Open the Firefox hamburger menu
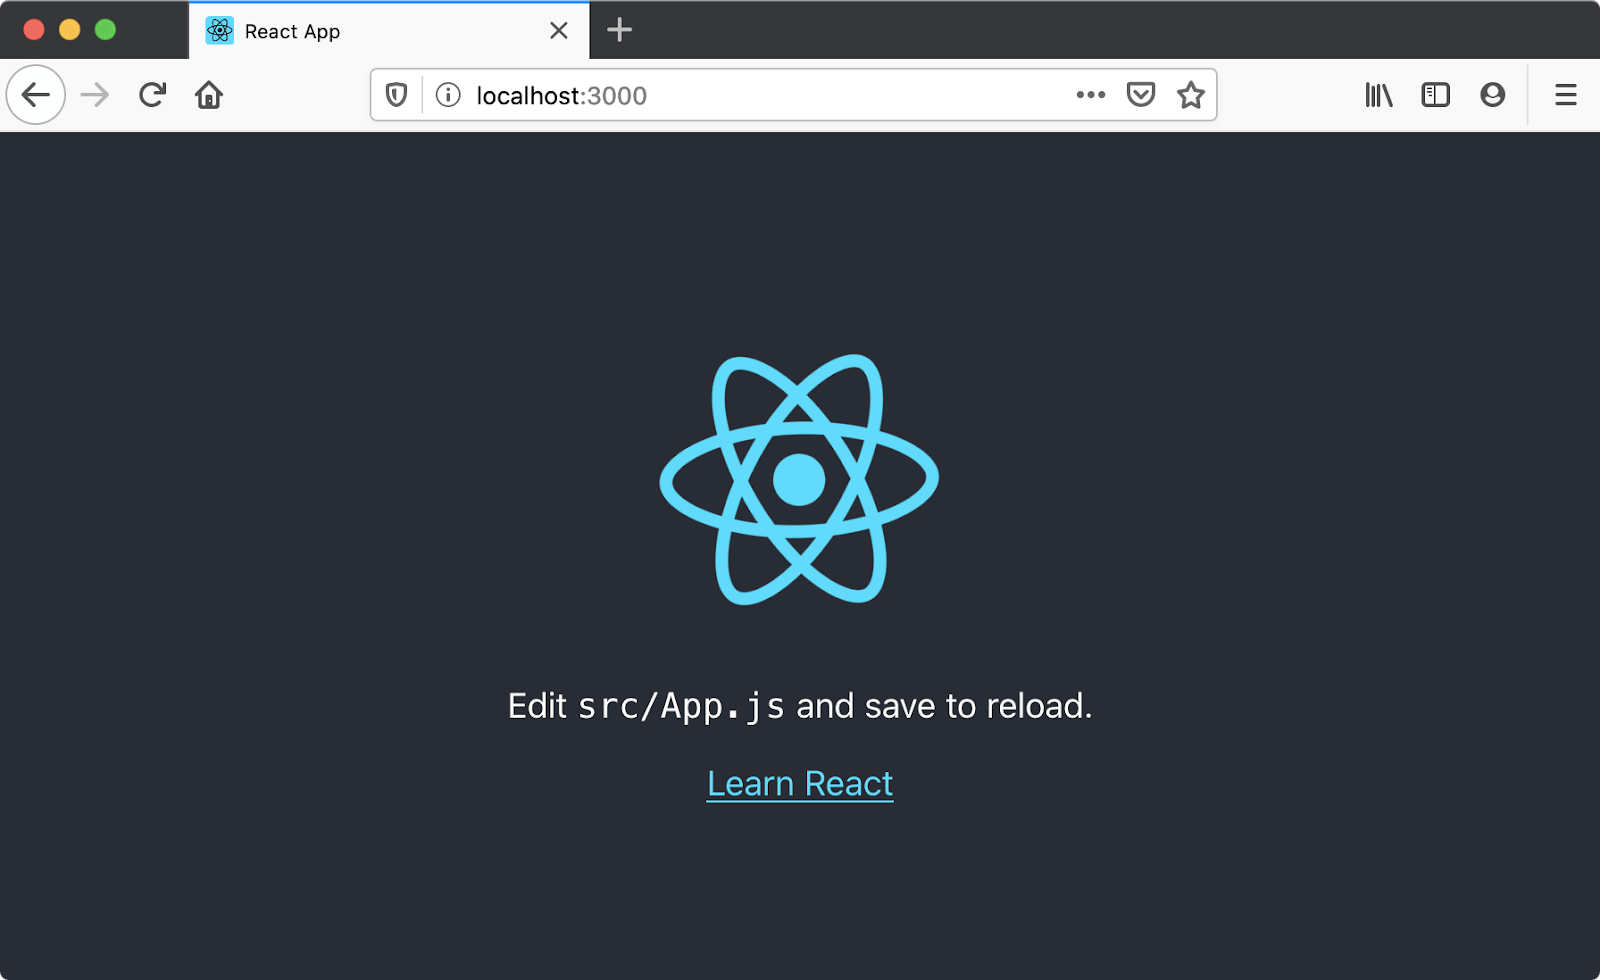The image size is (1600, 980). coord(1565,95)
